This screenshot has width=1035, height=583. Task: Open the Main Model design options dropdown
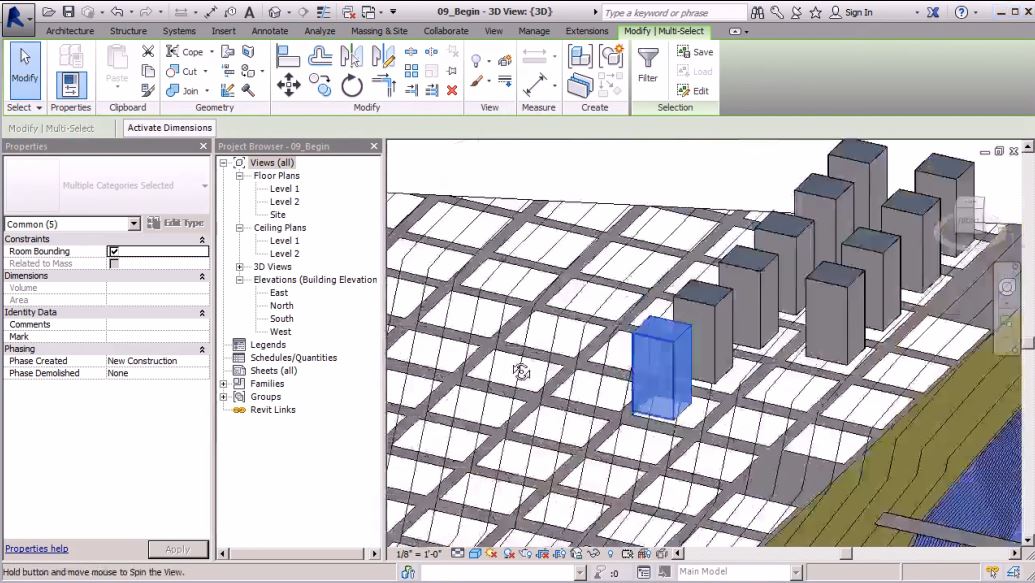point(796,572)
